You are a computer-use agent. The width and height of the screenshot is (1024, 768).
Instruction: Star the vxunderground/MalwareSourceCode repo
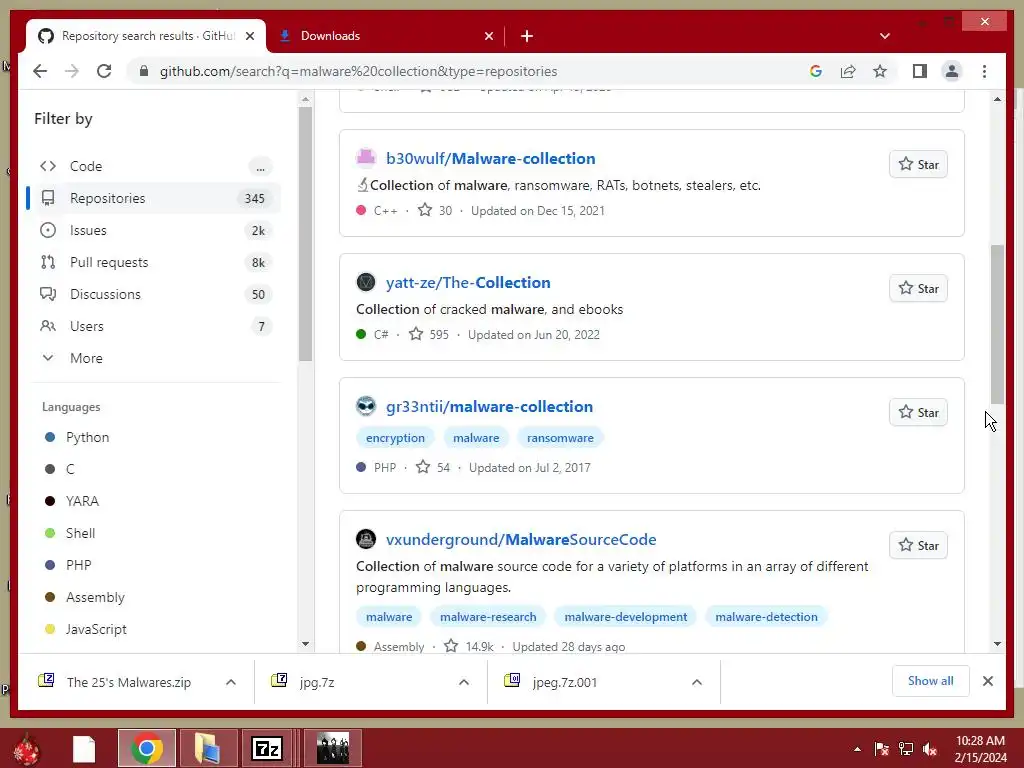point(918,545)
